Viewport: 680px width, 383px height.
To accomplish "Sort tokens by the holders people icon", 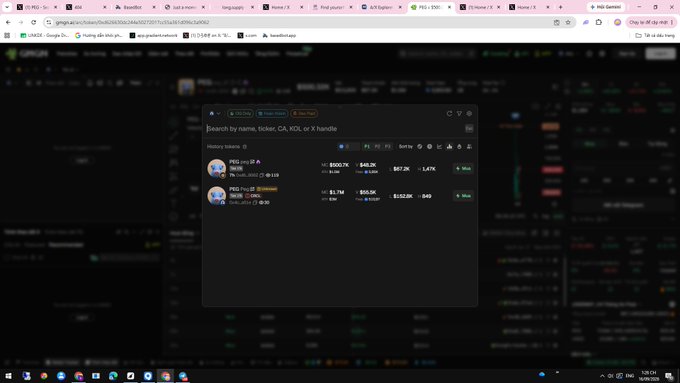I will tap(469, 147).
